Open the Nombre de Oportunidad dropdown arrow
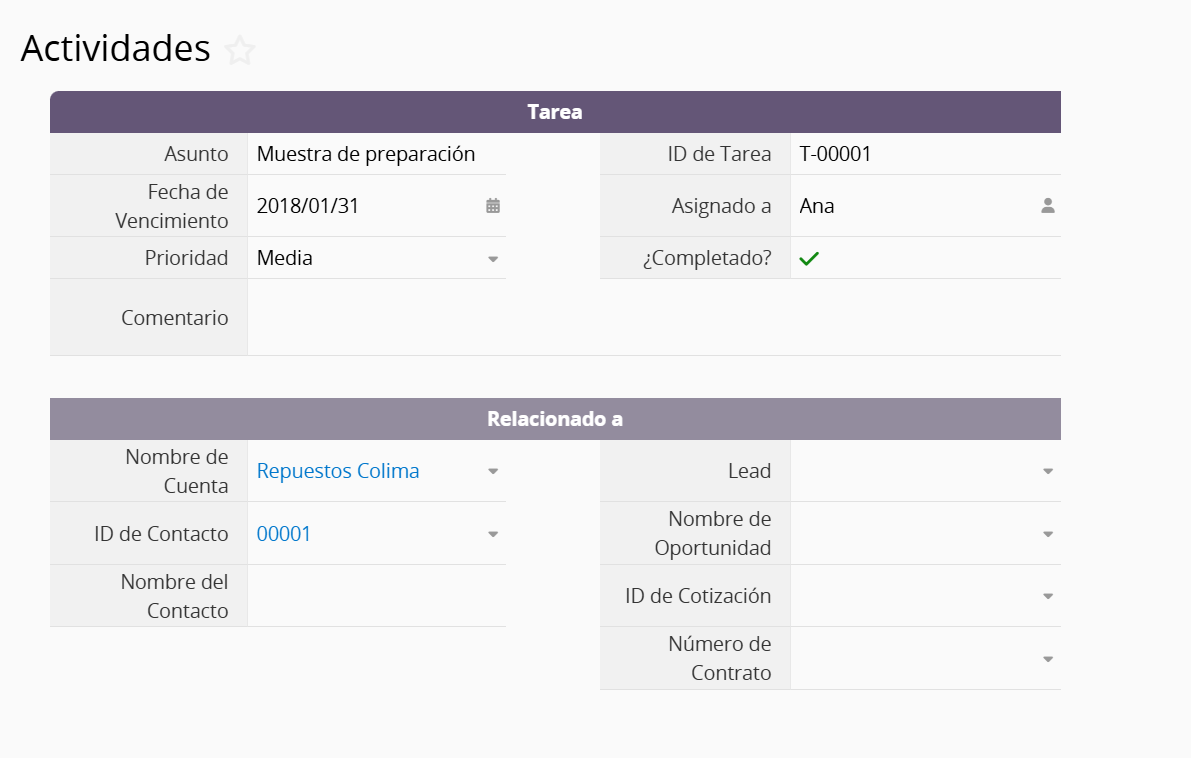1191x758 pixels. (x=1047, y=535)
